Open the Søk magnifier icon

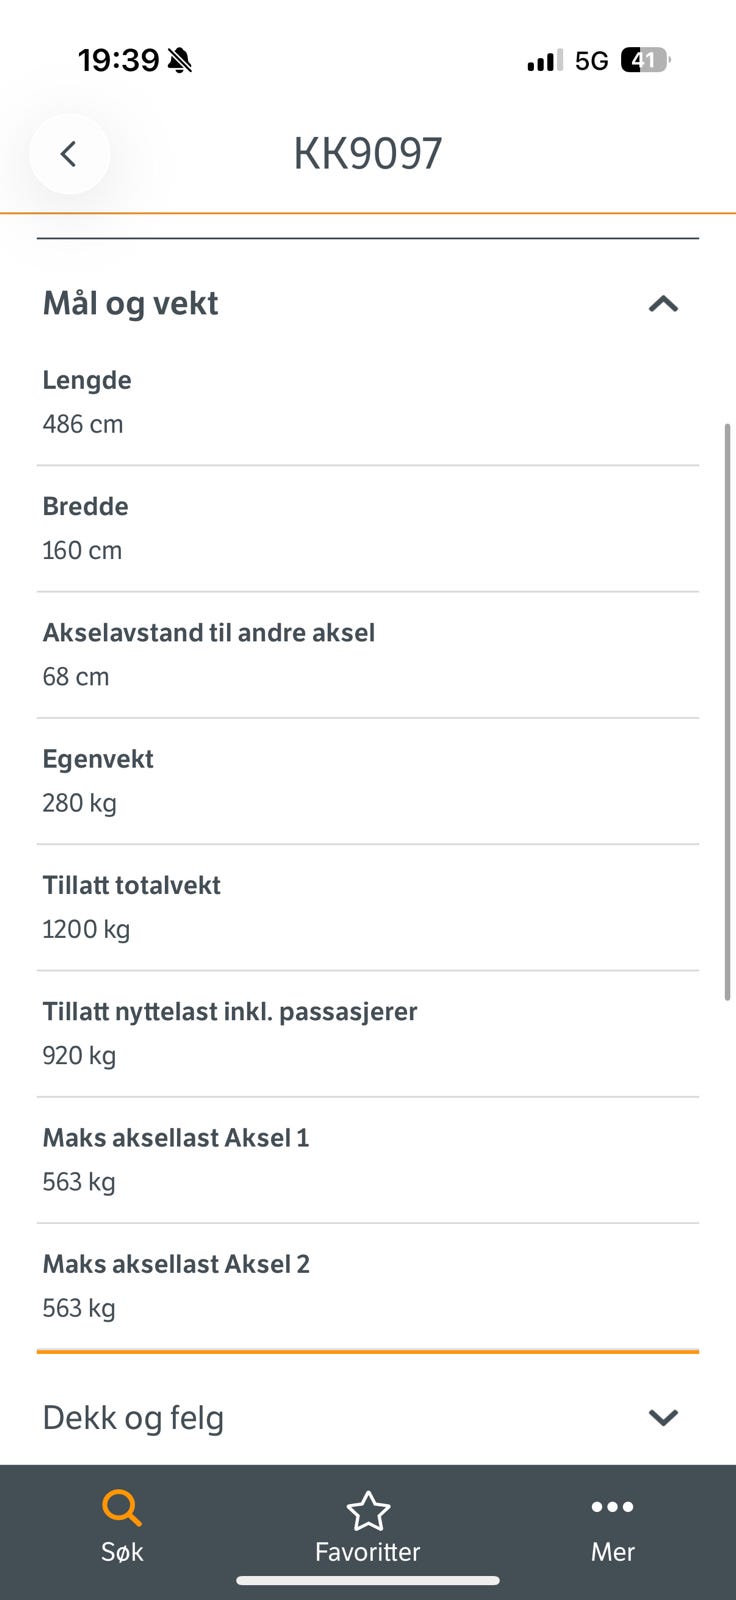(x=122, y=1508)
